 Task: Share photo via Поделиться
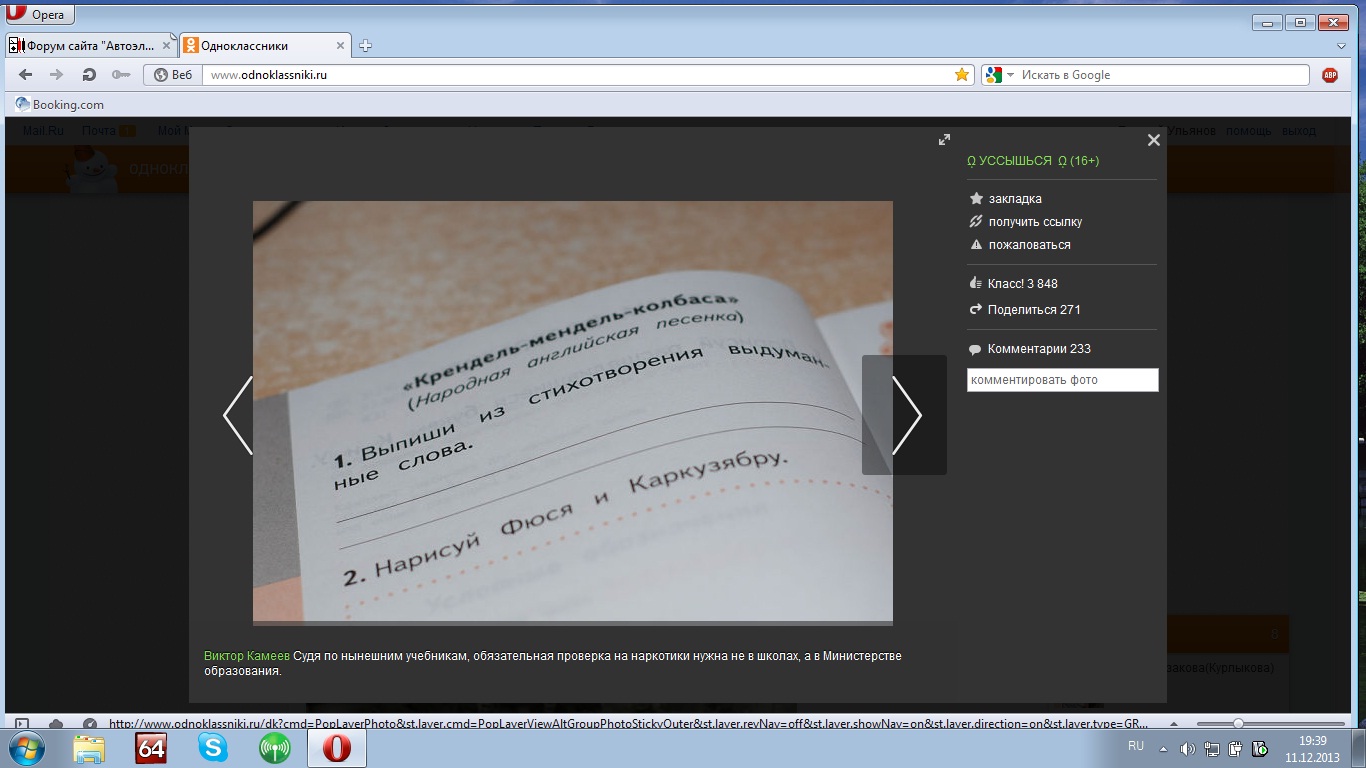[x=1025, y=310]
